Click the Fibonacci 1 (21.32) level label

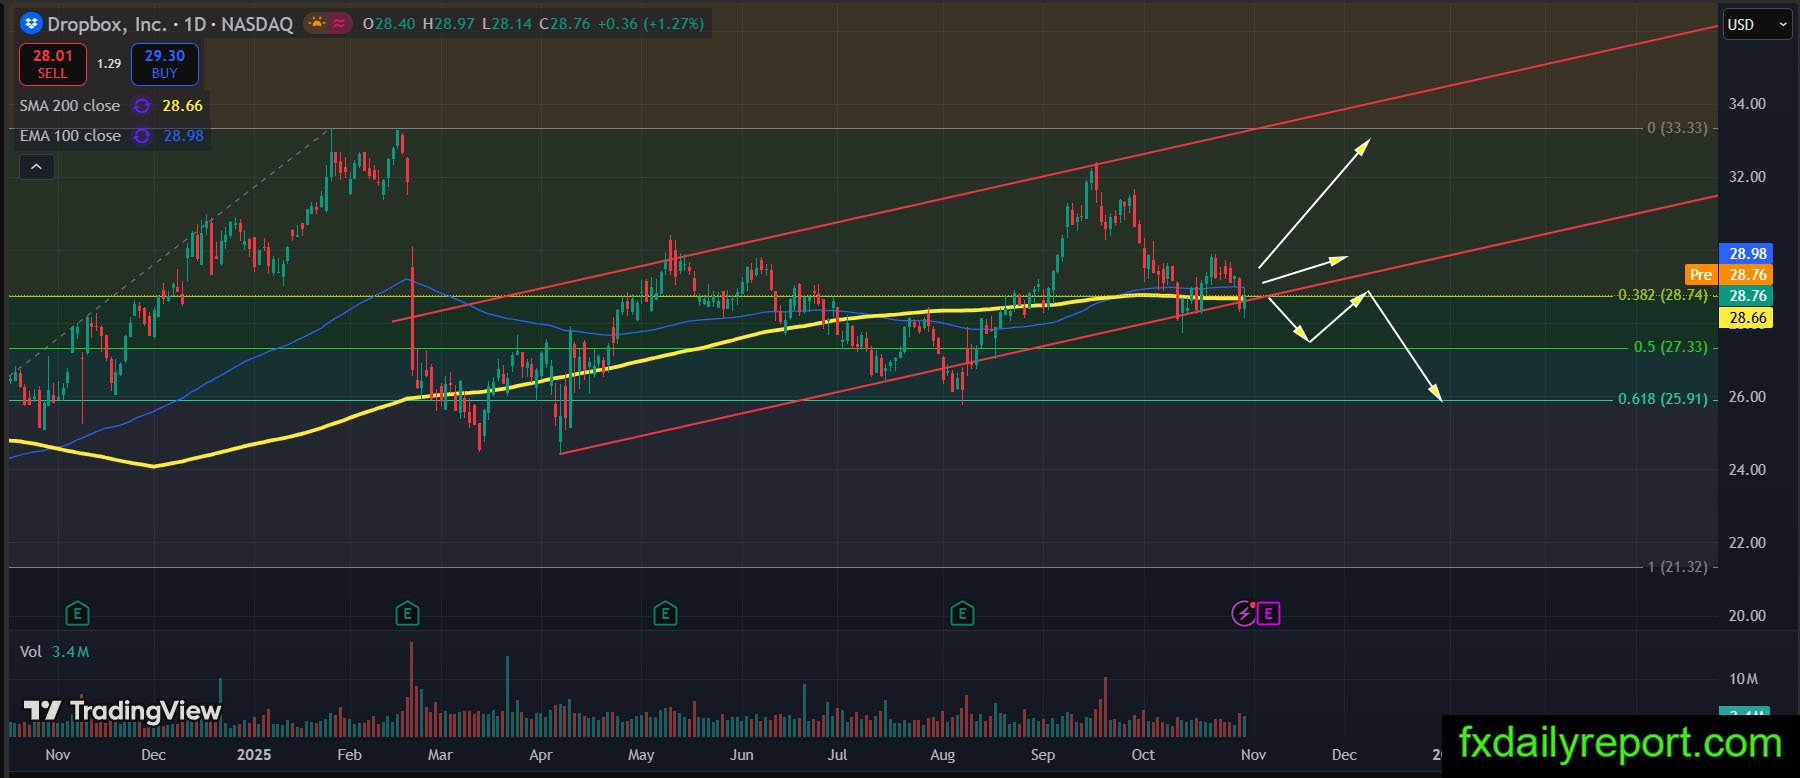(1678, 567)
